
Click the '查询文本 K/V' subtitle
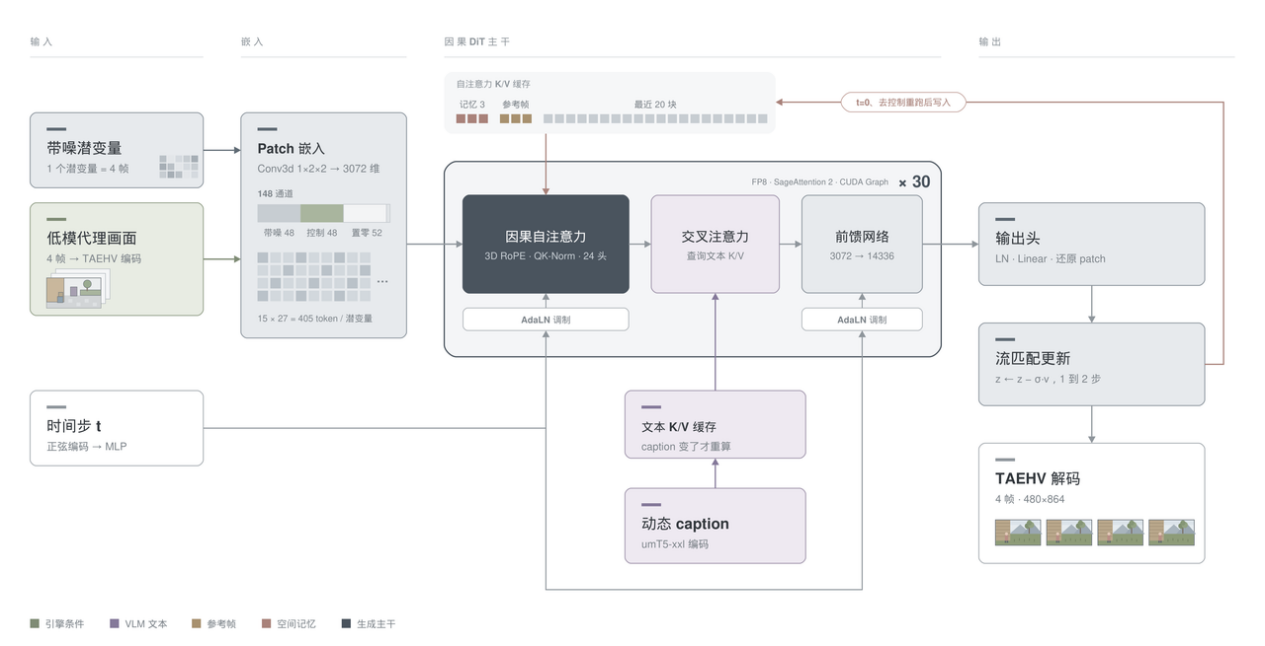click(x=715, y=256)
